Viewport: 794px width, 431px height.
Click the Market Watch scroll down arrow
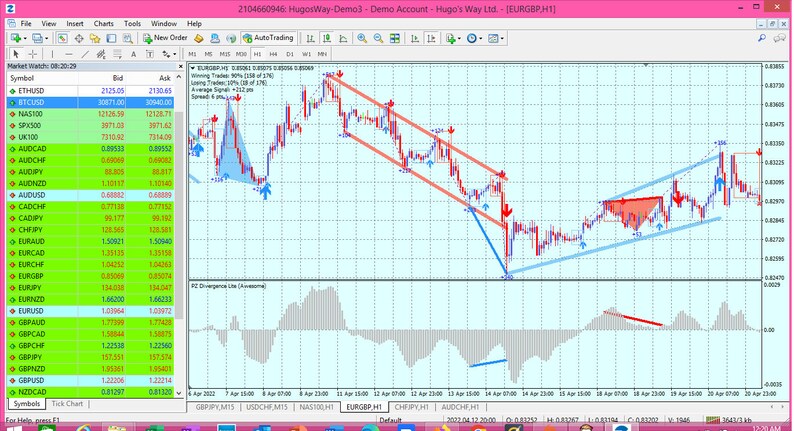179,393
